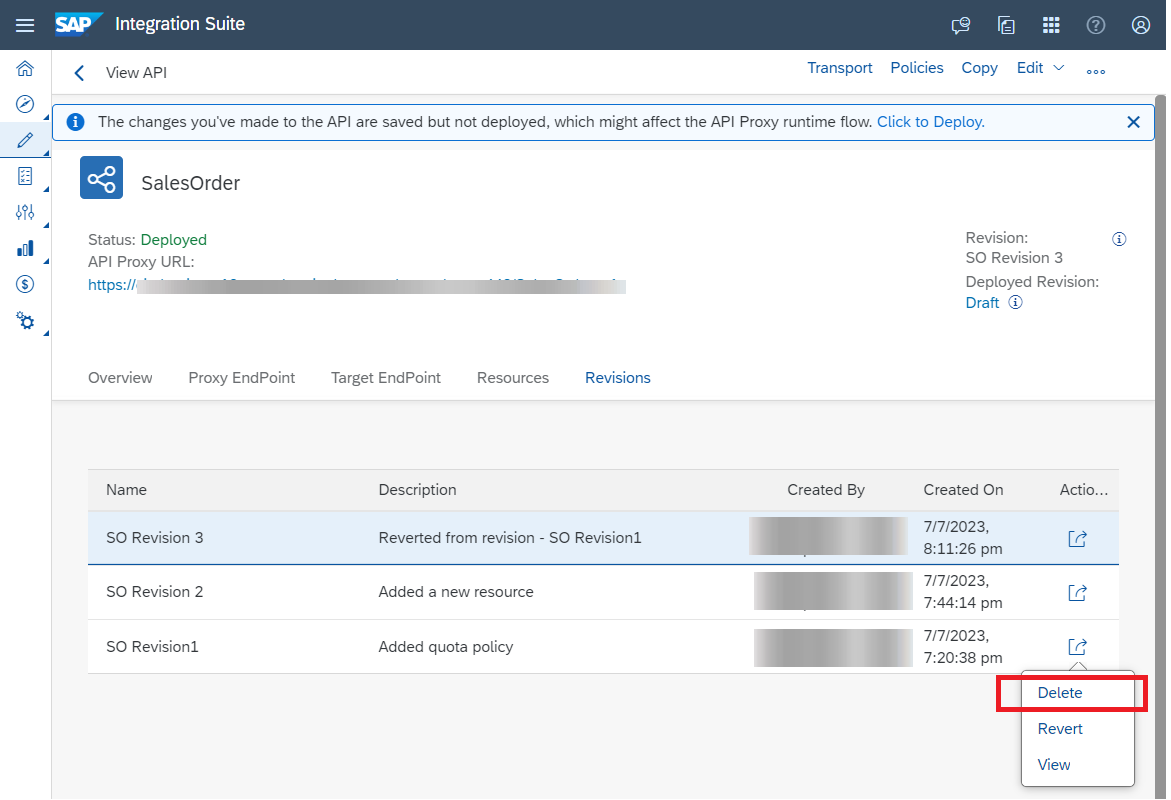Open actions icon for SO Revision 3
Viewport: 1171px width, 800px height.
(1077, 539)
